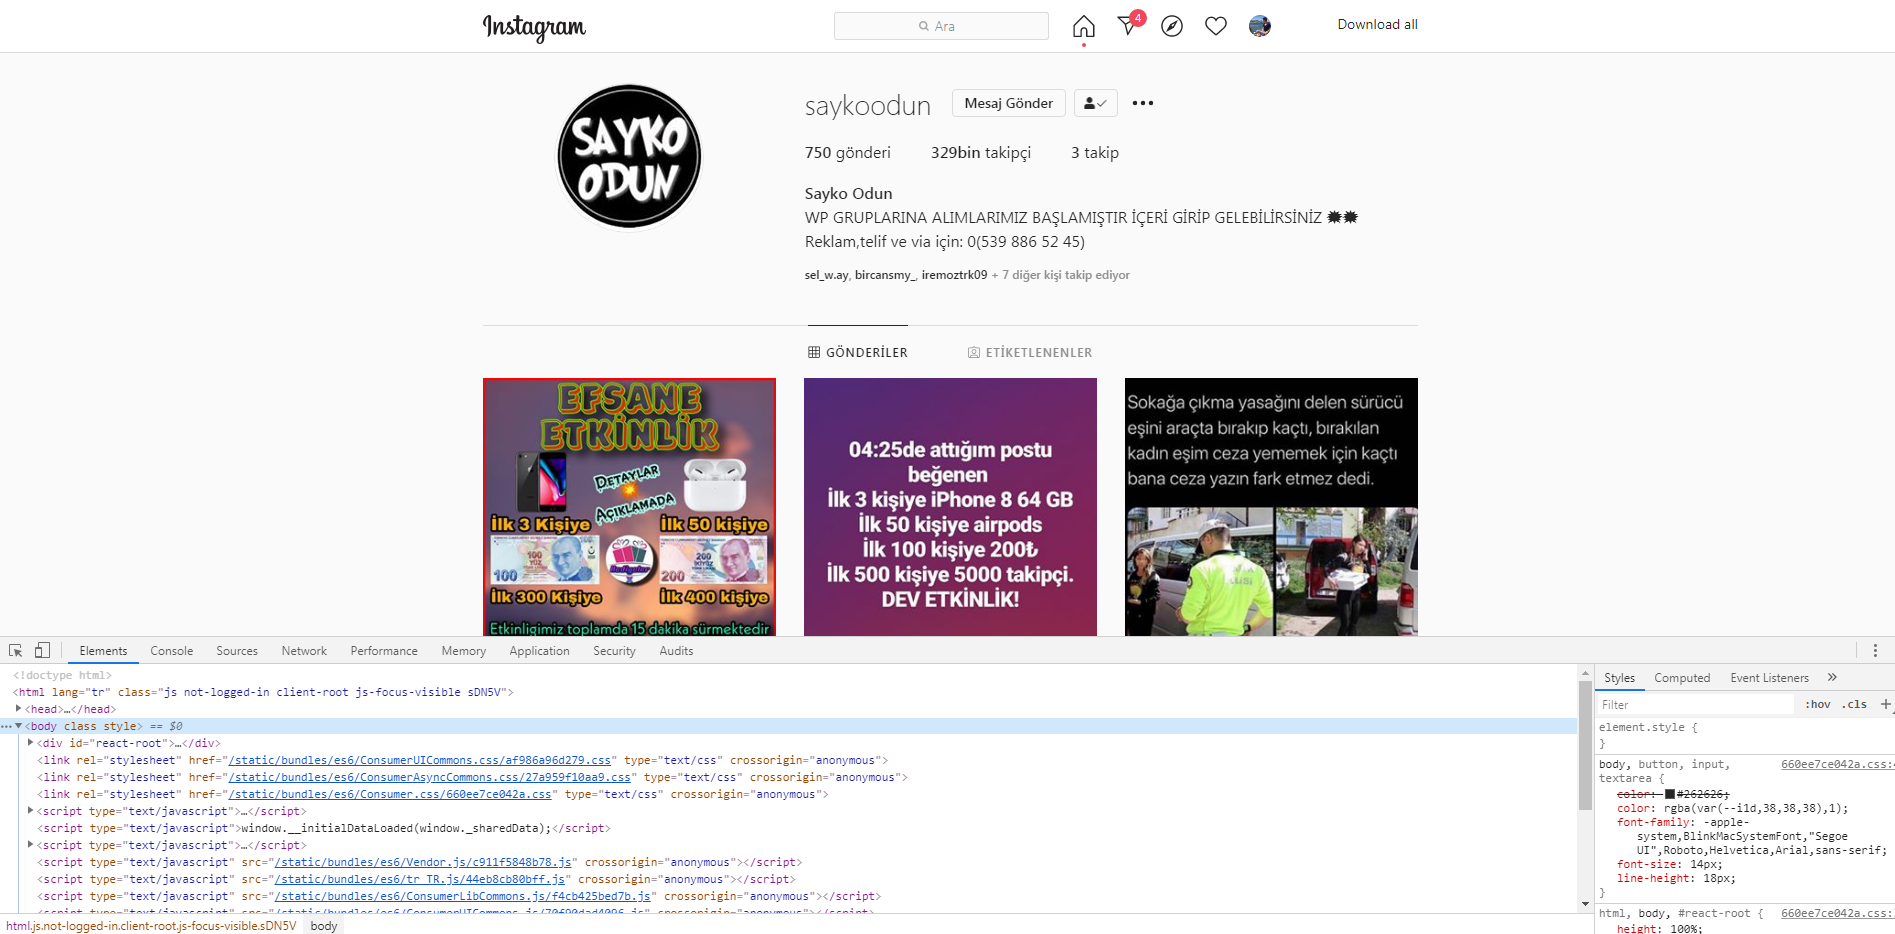Open the EFSANE ETKİNLİK post thumbnail
The height and width of the screenshot is (934, 1895).
629,507
